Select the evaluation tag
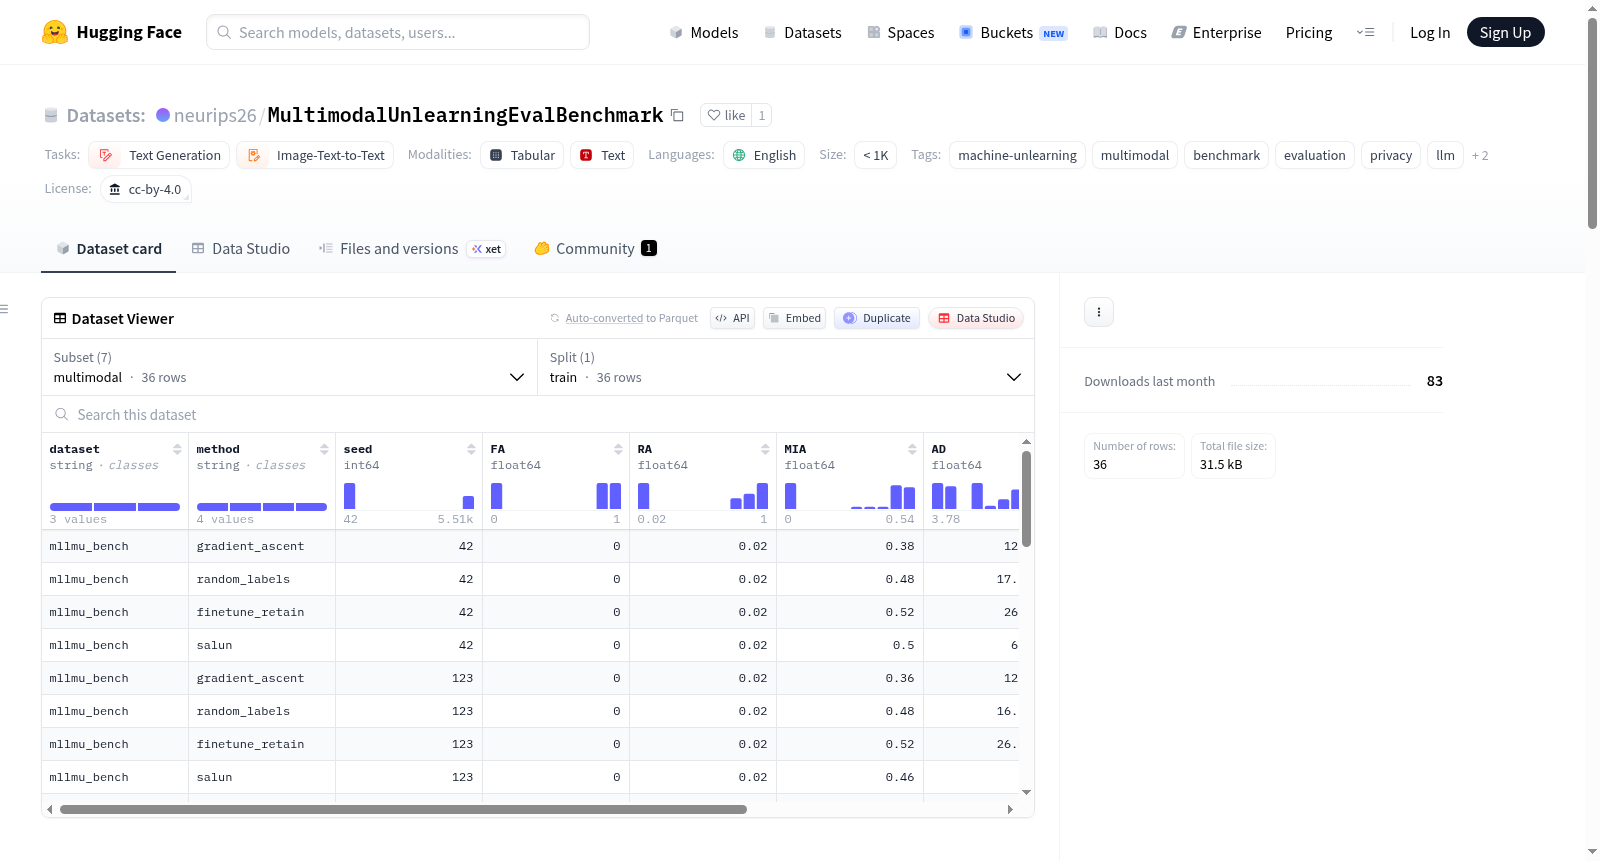Screen dimensions: 1600x861 [1315, 155]
